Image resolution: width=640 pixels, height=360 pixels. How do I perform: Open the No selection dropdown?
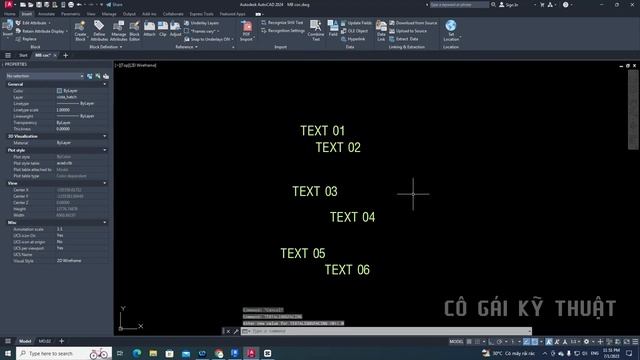[44, 76]
